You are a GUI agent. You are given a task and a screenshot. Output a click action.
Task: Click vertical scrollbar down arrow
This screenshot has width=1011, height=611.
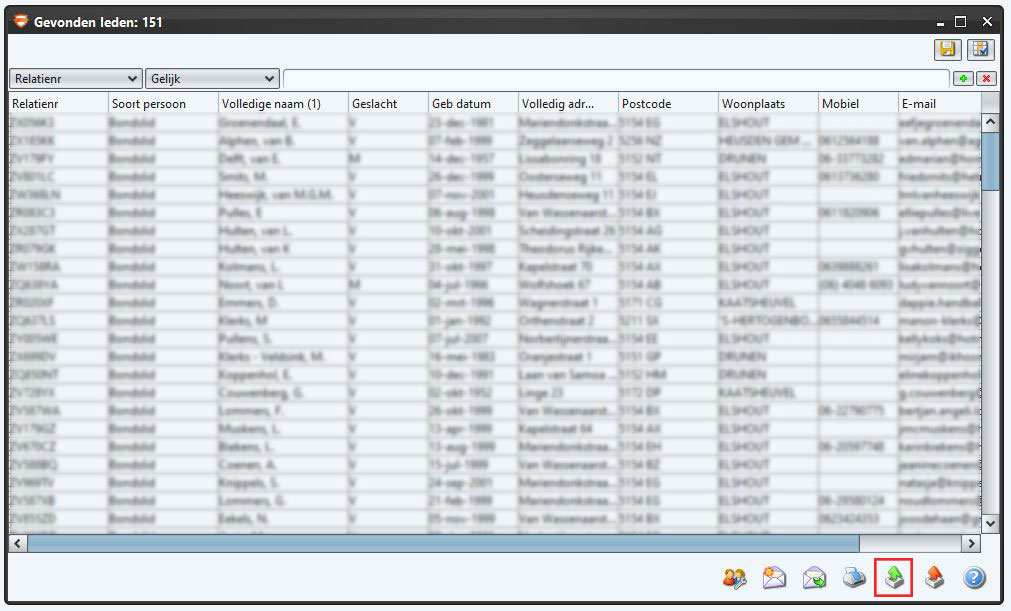[x=990, y=523]
